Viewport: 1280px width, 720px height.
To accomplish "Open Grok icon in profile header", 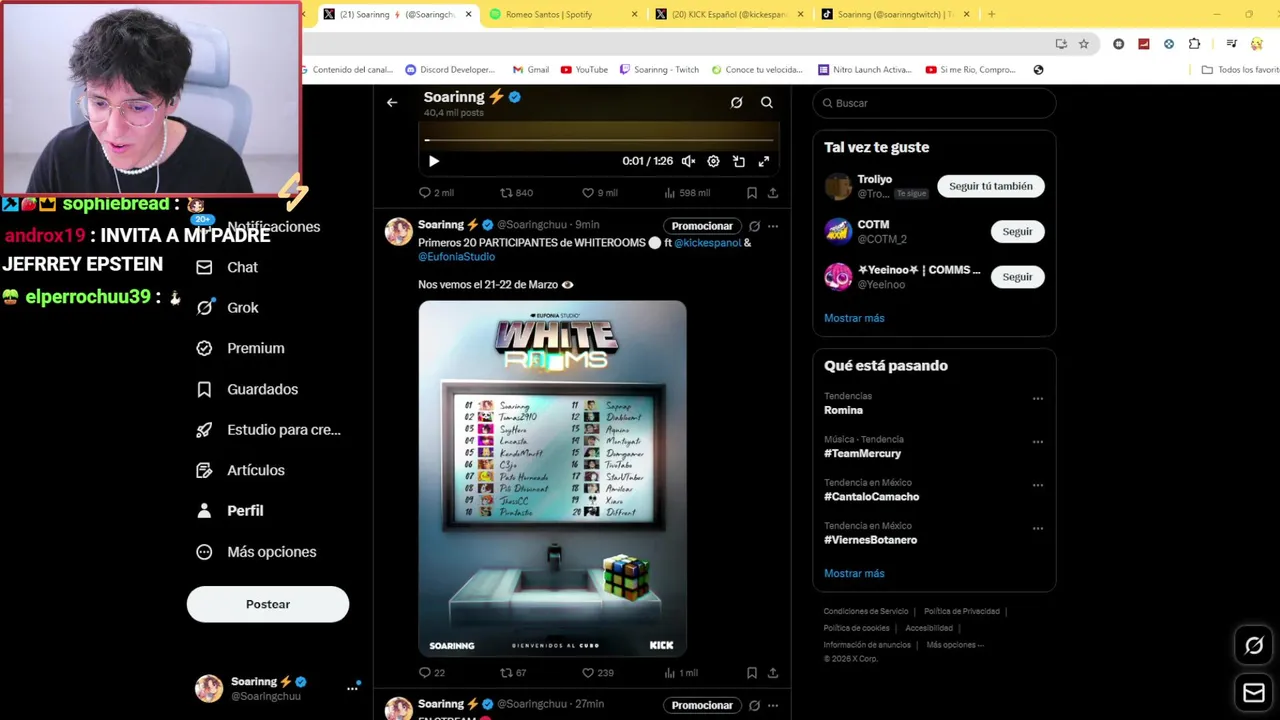I will pos(736,102).
